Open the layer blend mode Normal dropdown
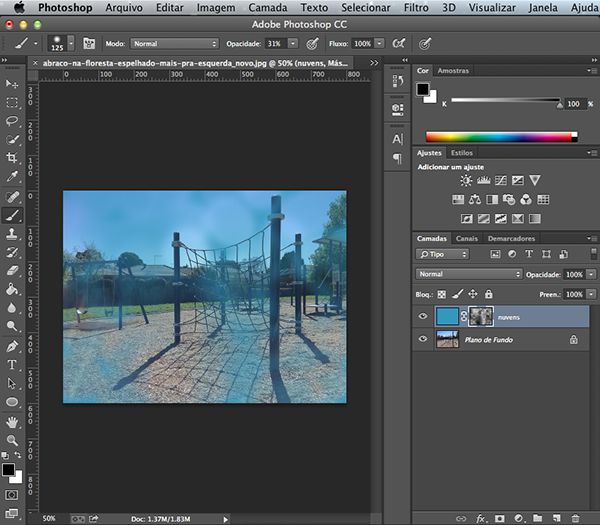Screen dimensions: 600x525 [x=469, y=274]
